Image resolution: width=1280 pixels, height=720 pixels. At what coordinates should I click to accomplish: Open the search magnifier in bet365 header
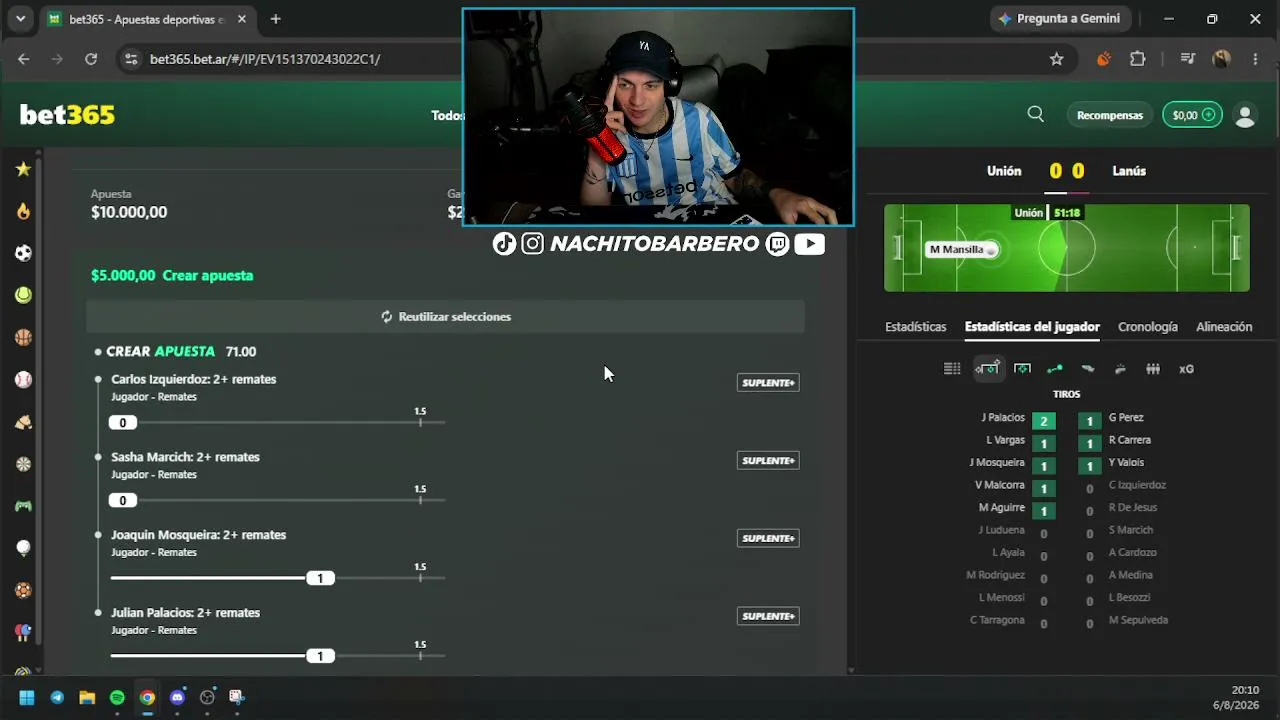[x=1036, y=115]
